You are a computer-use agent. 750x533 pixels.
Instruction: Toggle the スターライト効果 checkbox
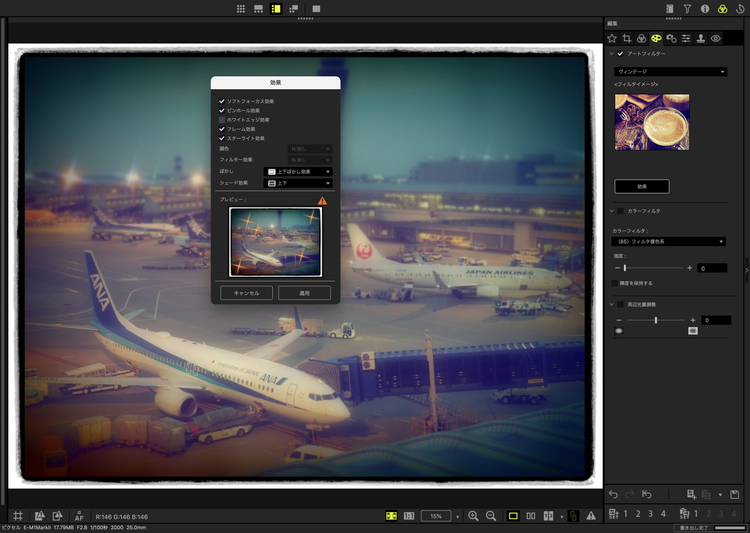222,137
